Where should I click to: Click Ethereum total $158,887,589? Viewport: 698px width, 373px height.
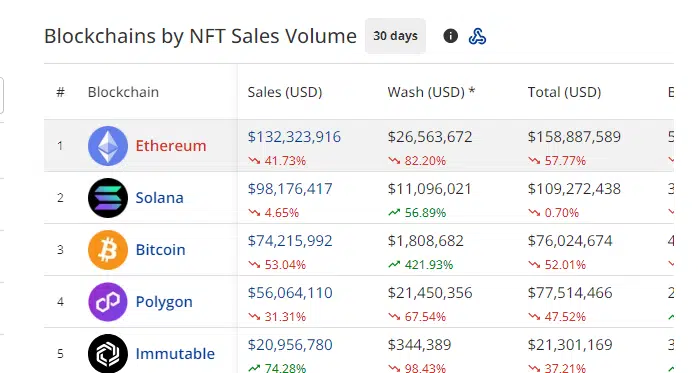tap(574, 137)
